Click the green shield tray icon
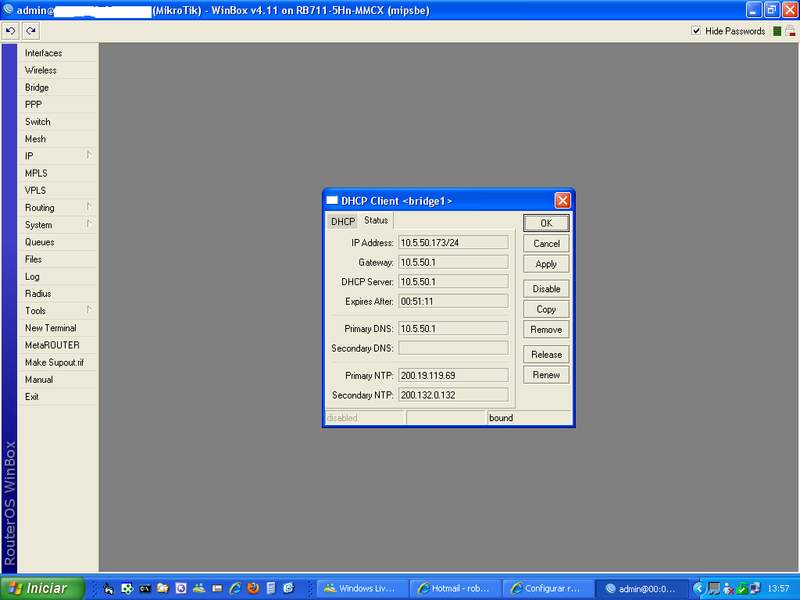Image resolution: width=800 pixels, height=600 pixels. (742, 588)
